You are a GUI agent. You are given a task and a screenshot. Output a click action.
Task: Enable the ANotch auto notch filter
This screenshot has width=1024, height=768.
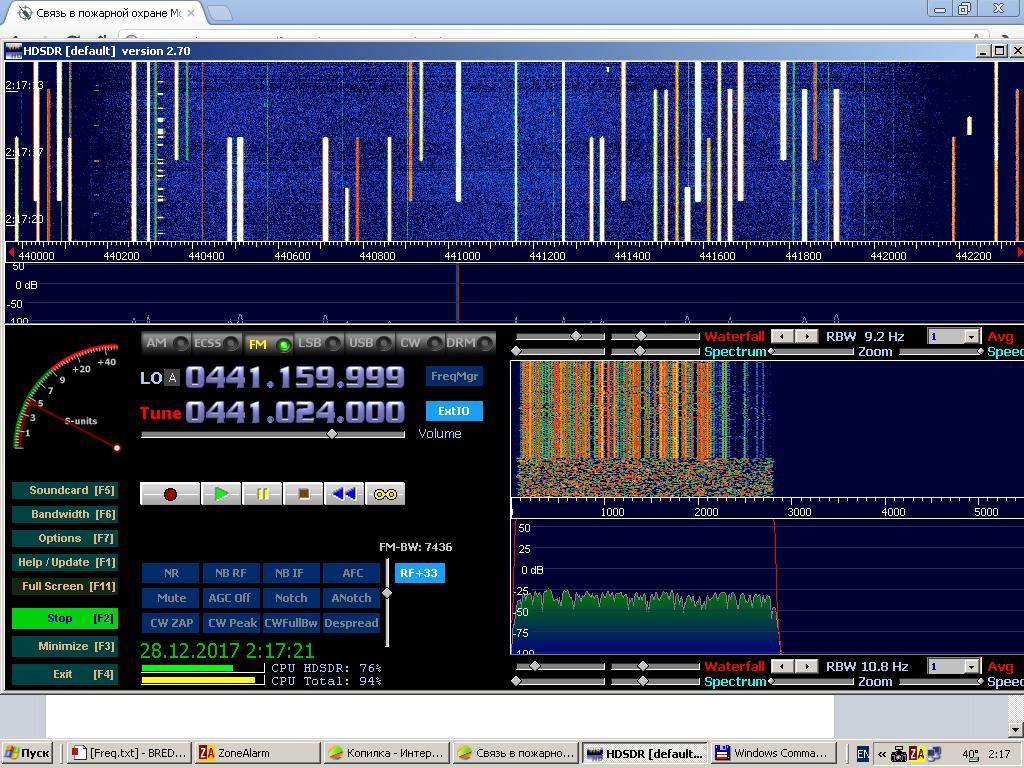pyautogui.click(x=351, y=598)
